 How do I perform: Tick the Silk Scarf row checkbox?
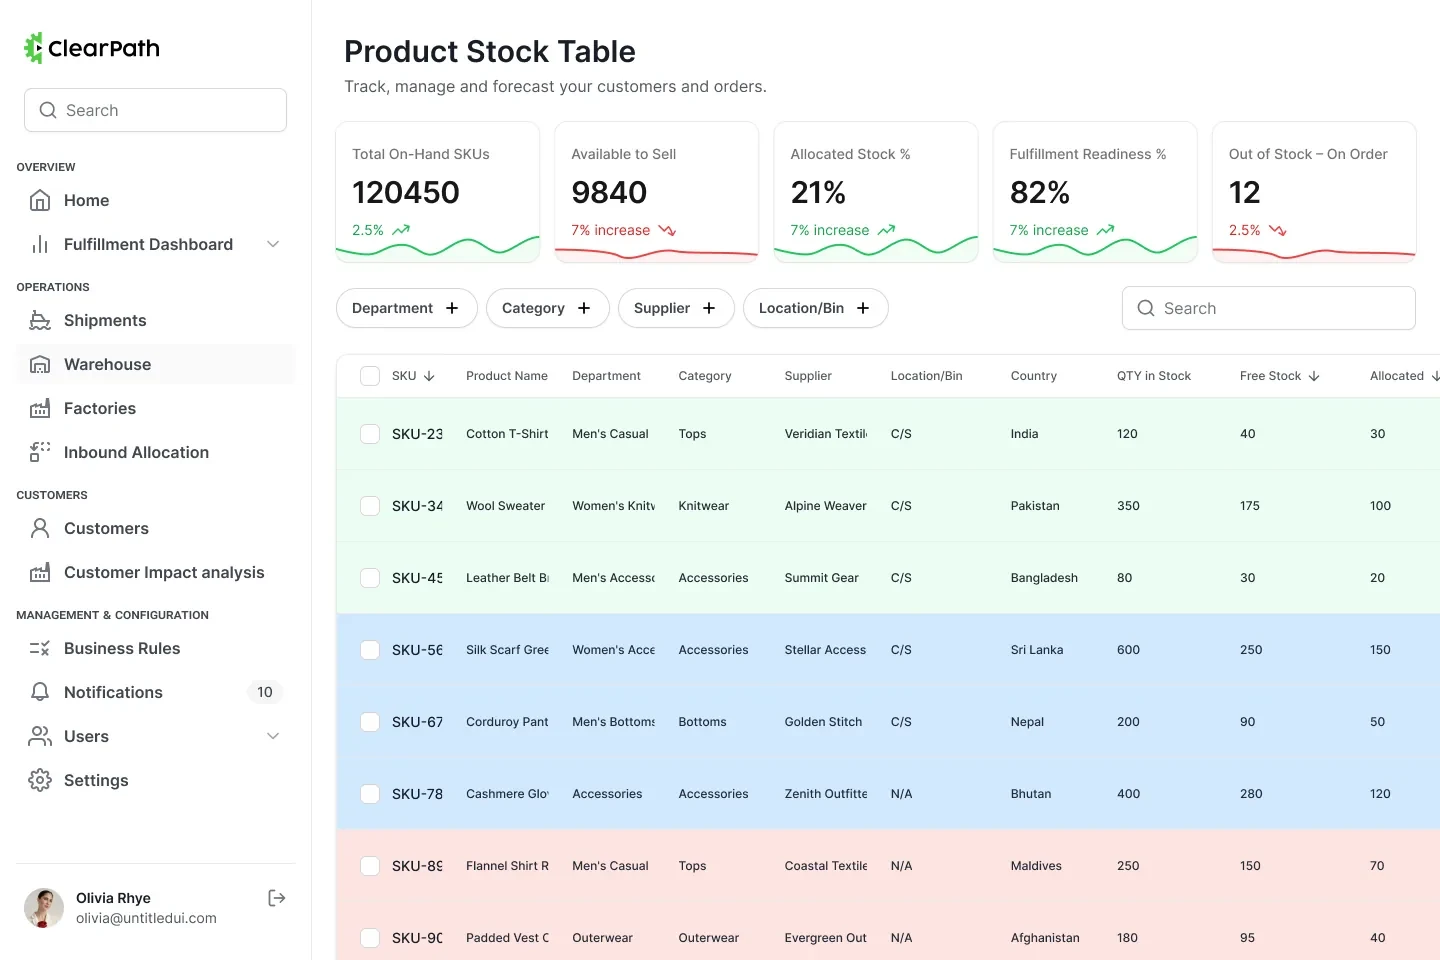point(370,650)
